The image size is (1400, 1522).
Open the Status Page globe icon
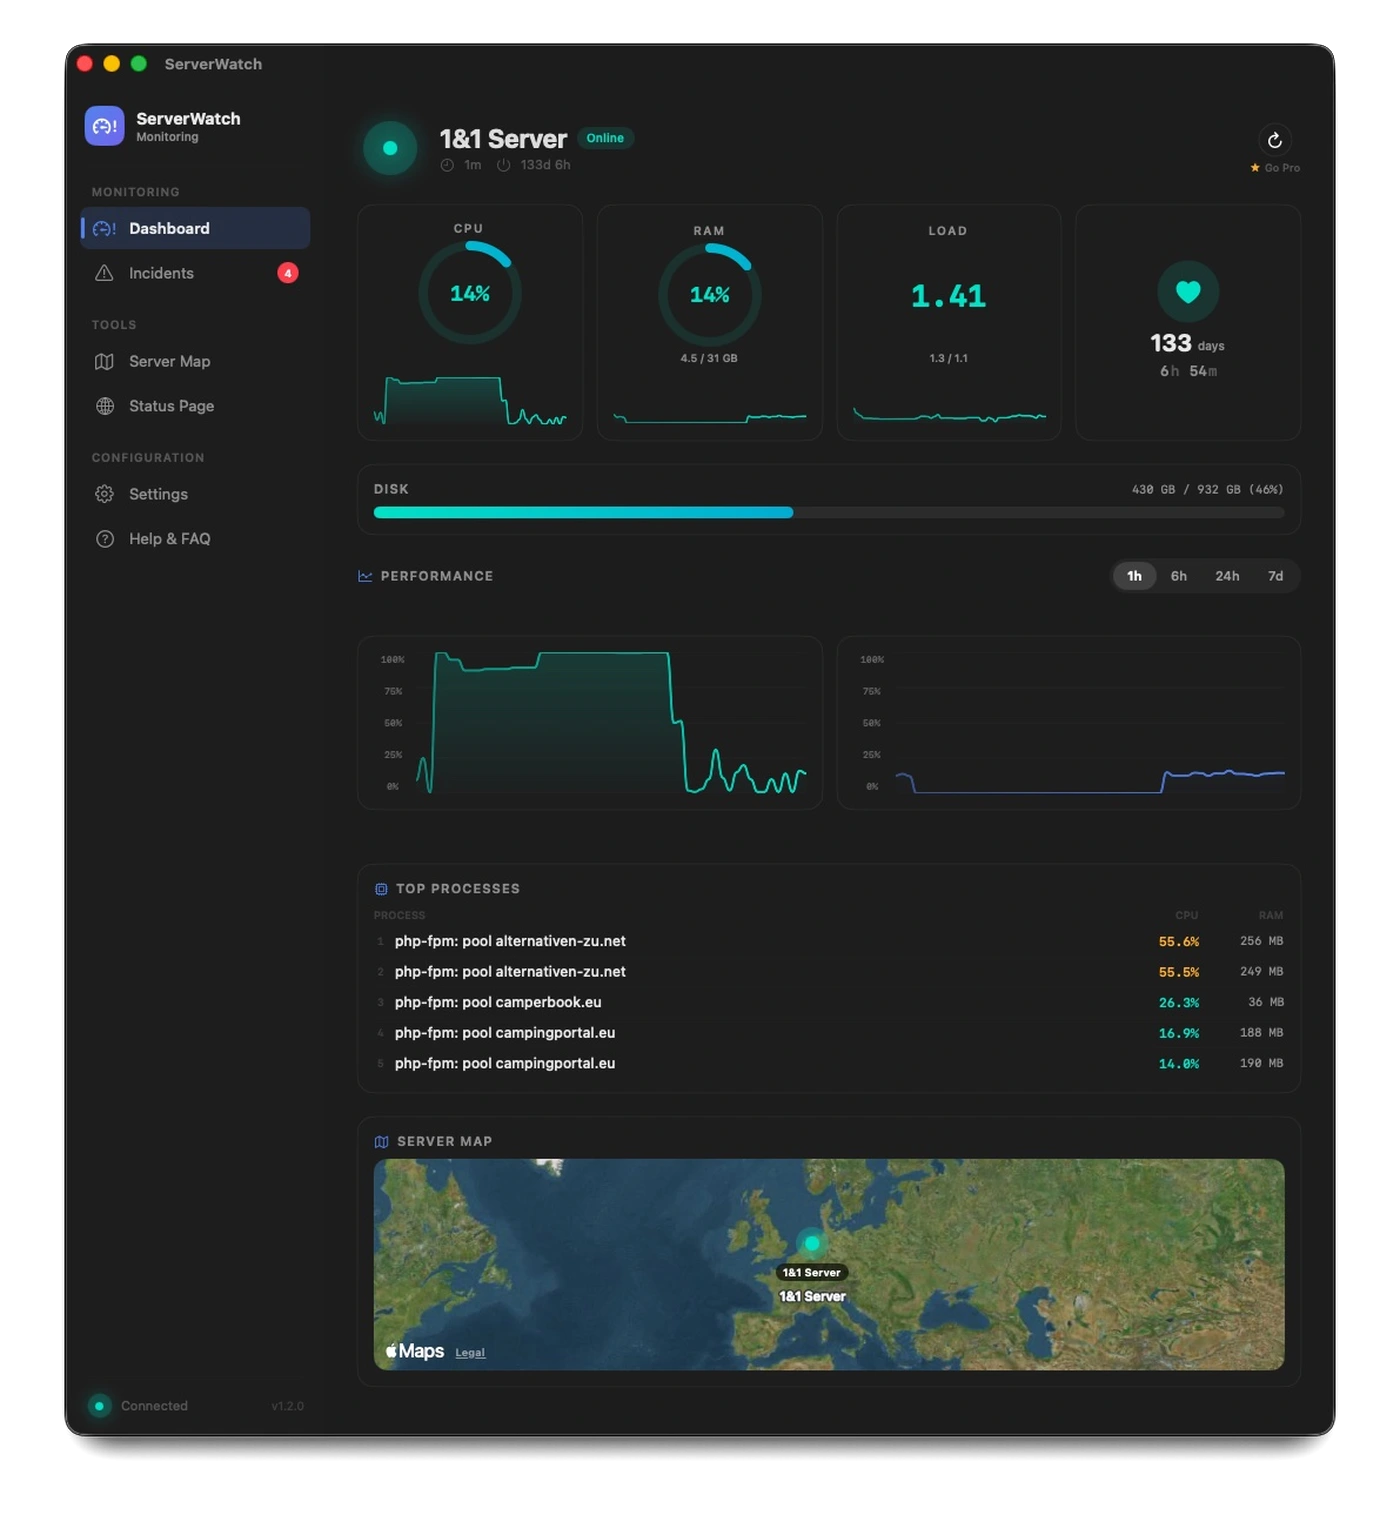[105, 406]
